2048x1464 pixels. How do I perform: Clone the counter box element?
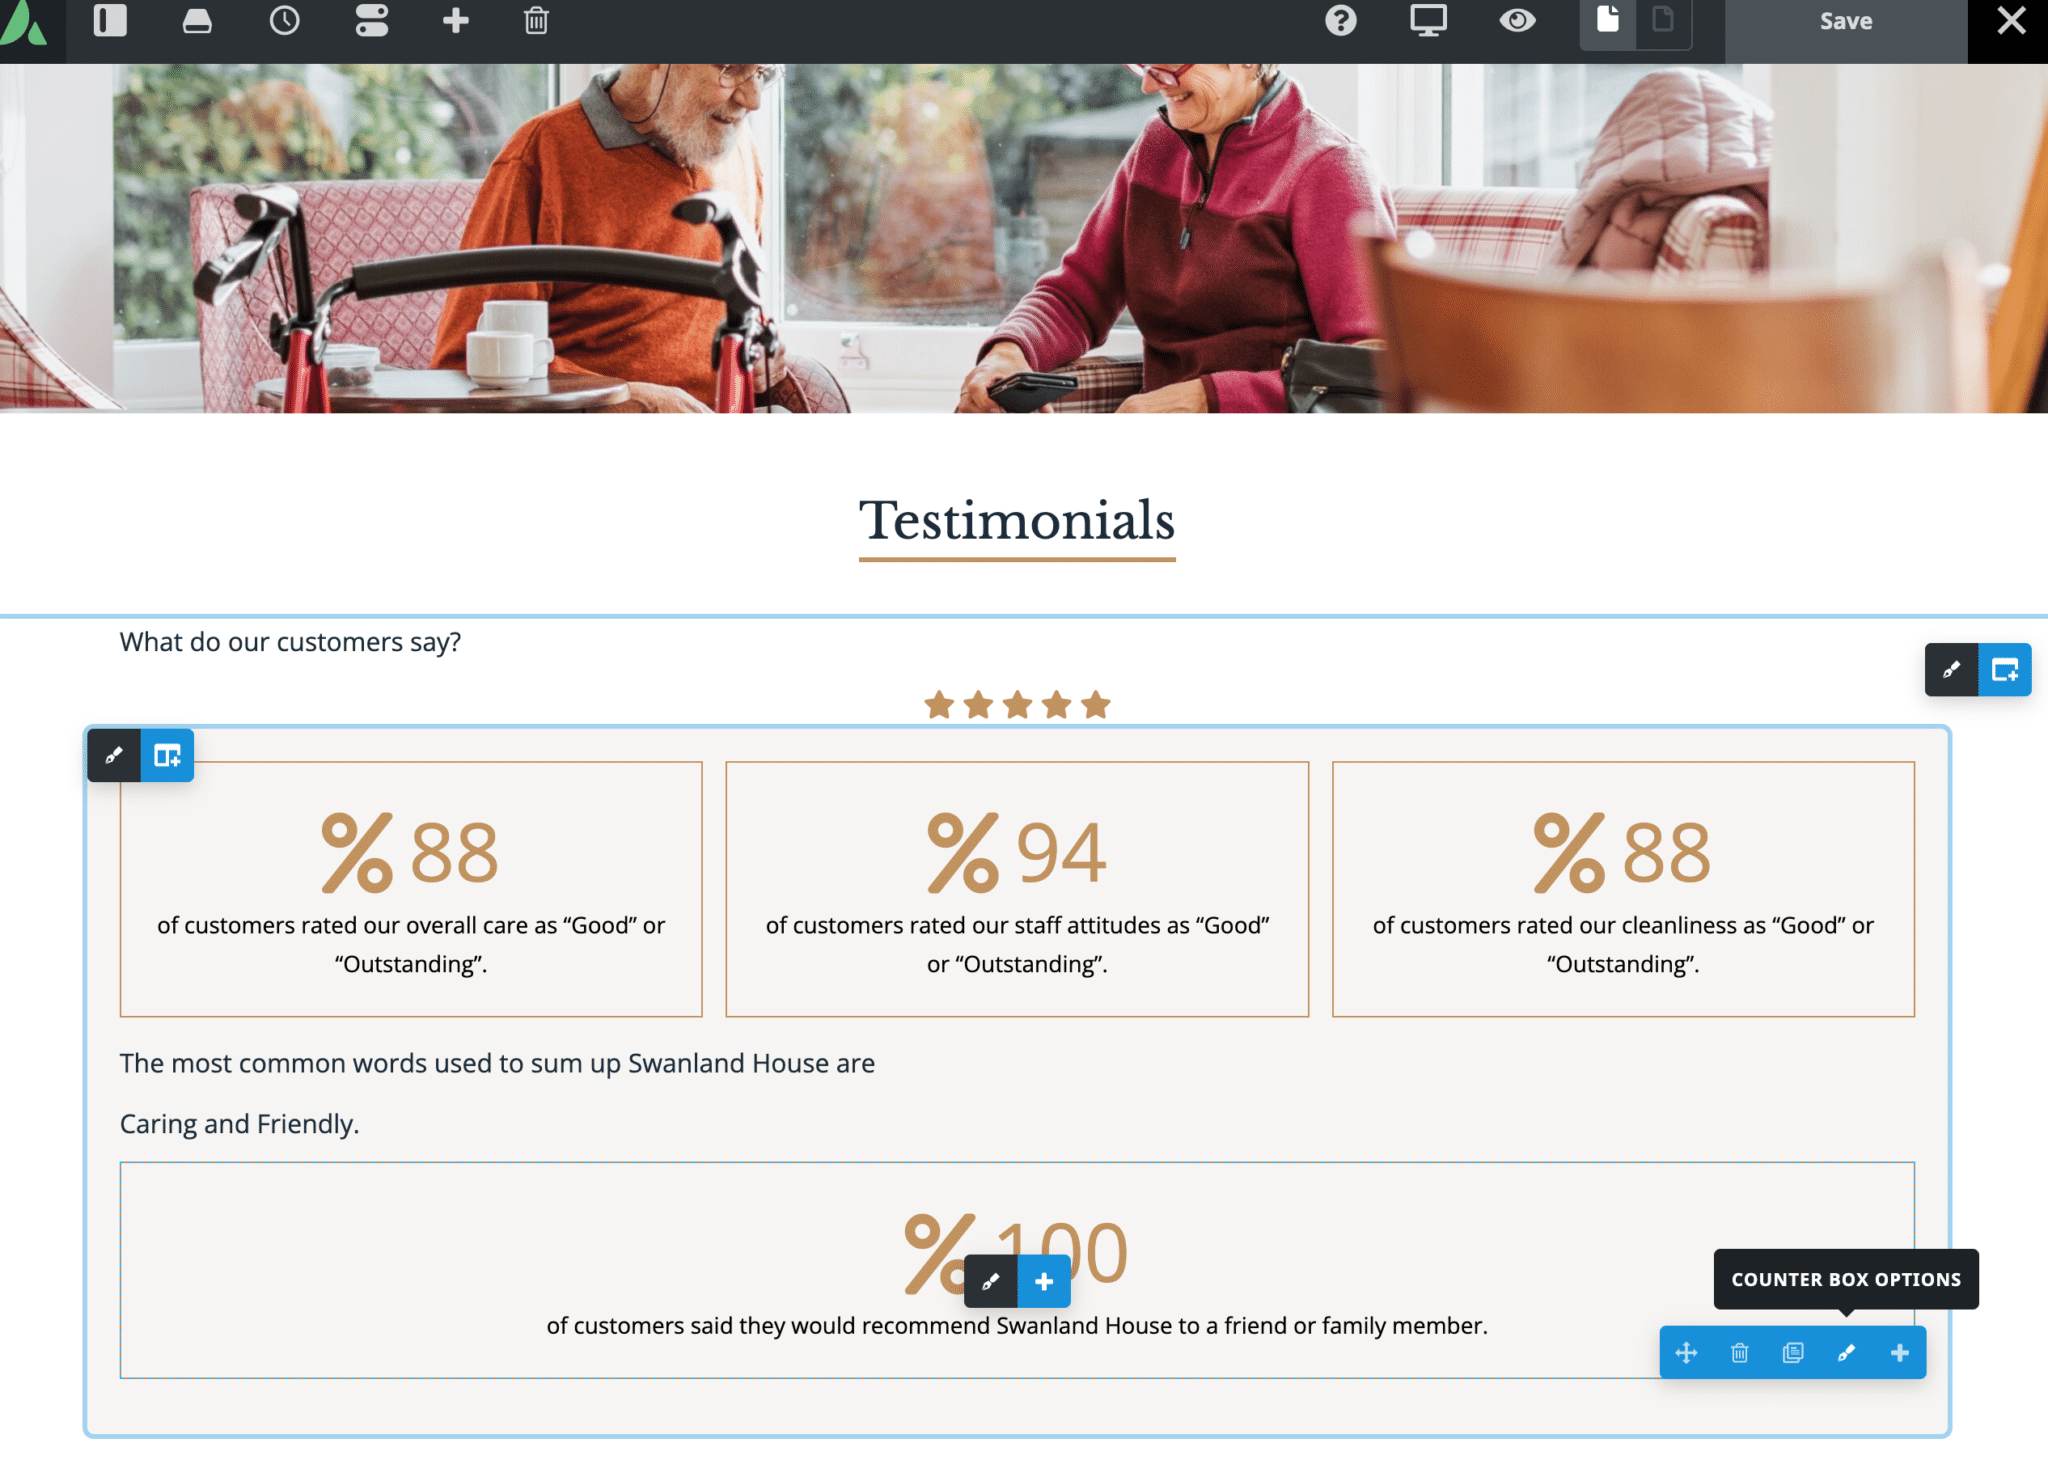(1793, 1353)
